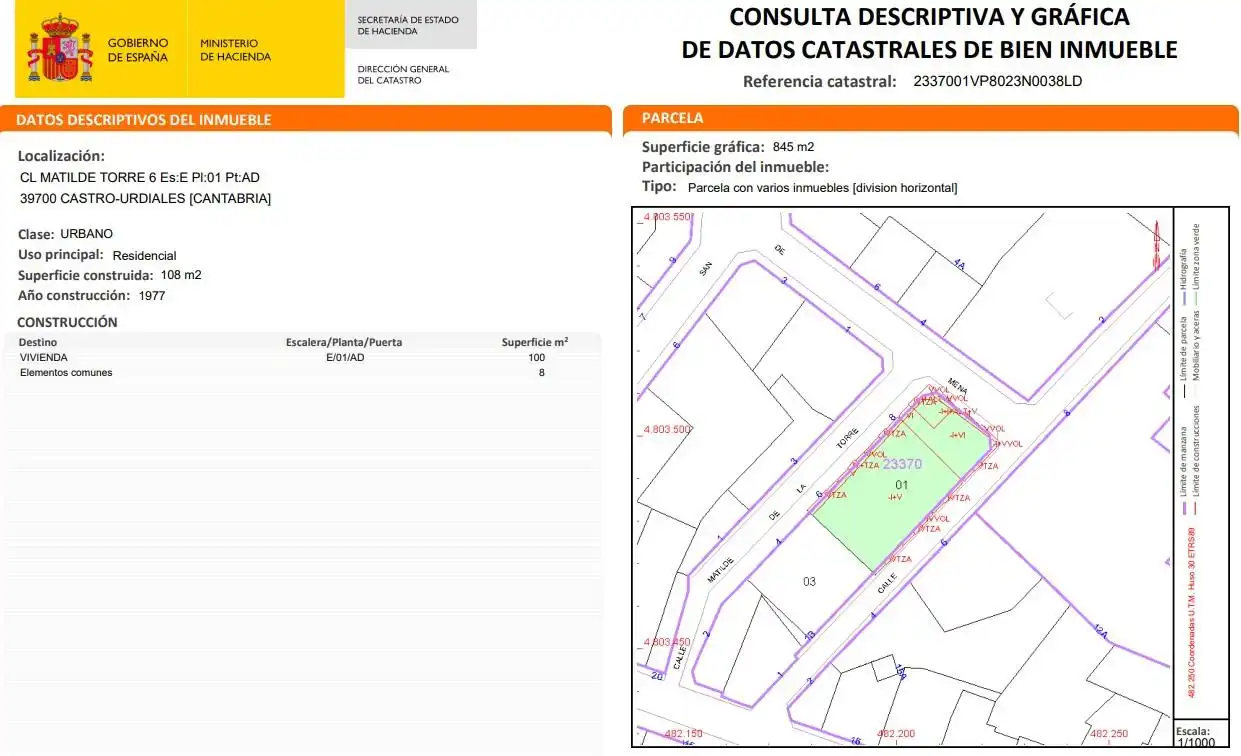Select the VIVIENDA table cell
This screenshot has width=1241, height=756.
pyautogui.click(x=44, y=357)
